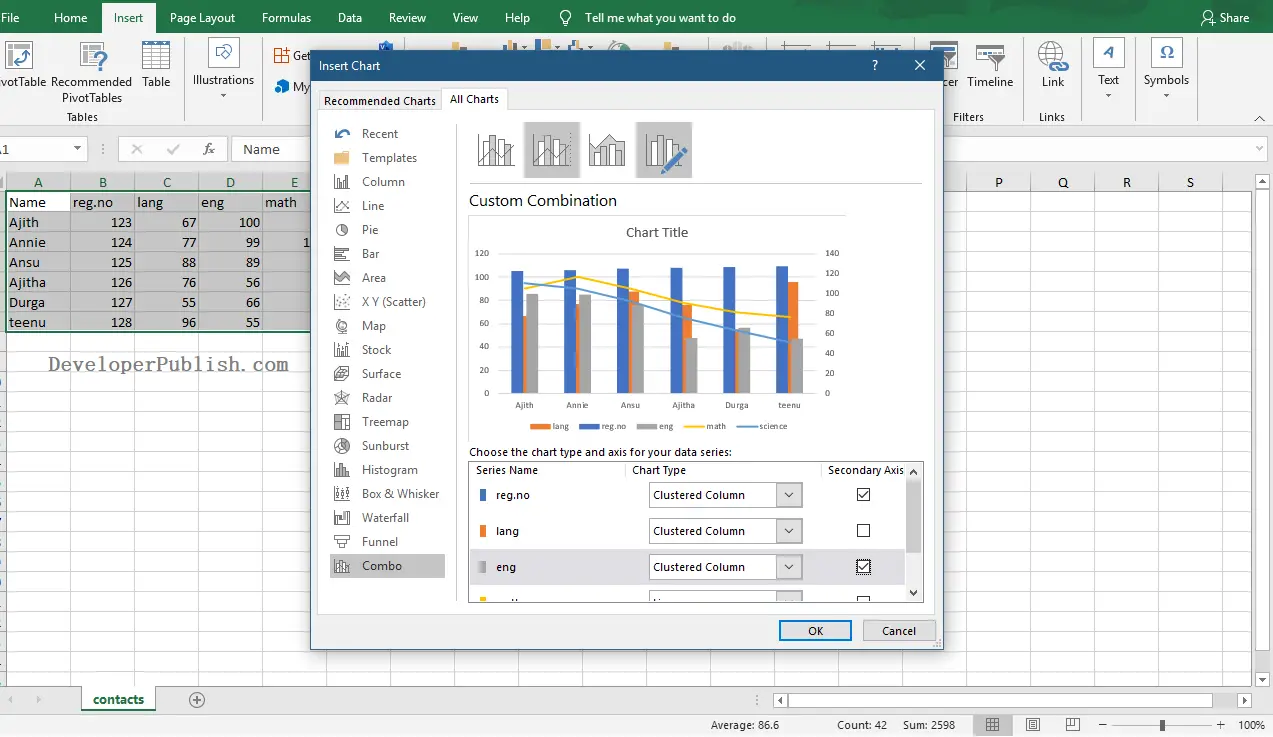Pick the Custom Combination subtype icon

(x=663, y=150)
